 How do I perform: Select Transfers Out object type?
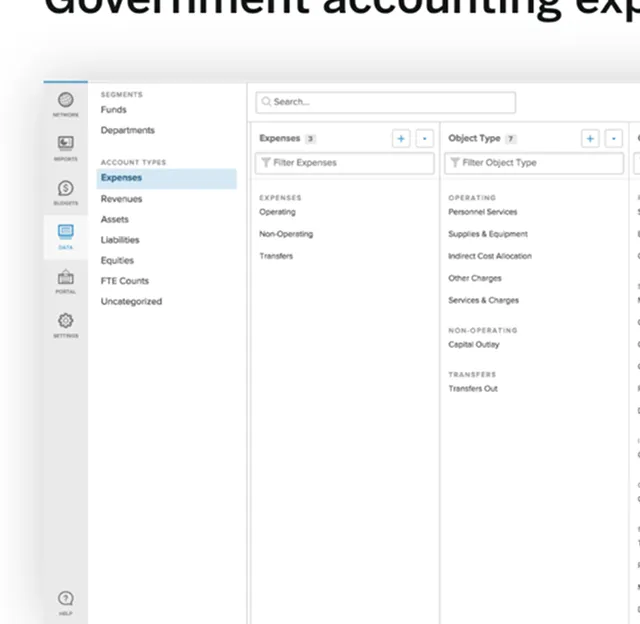[473, 389]
